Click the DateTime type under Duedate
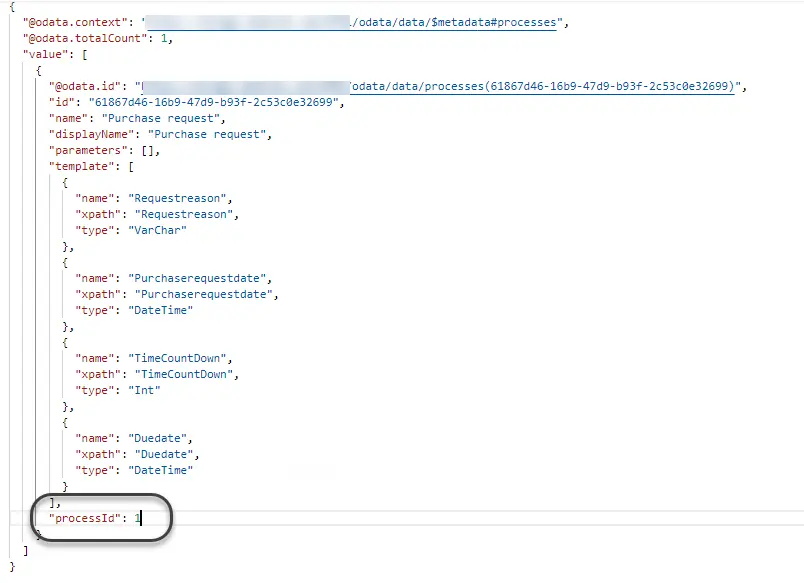Viewport: 804px width, 583px height. tap(160, 470)
